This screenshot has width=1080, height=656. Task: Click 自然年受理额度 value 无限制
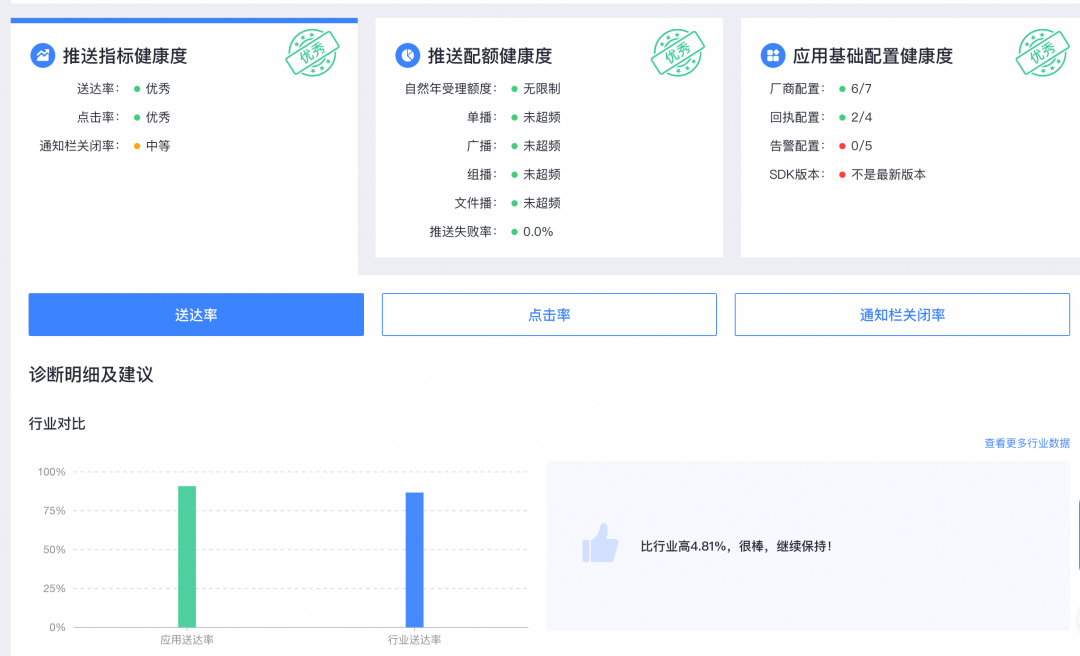pos(541,89)
